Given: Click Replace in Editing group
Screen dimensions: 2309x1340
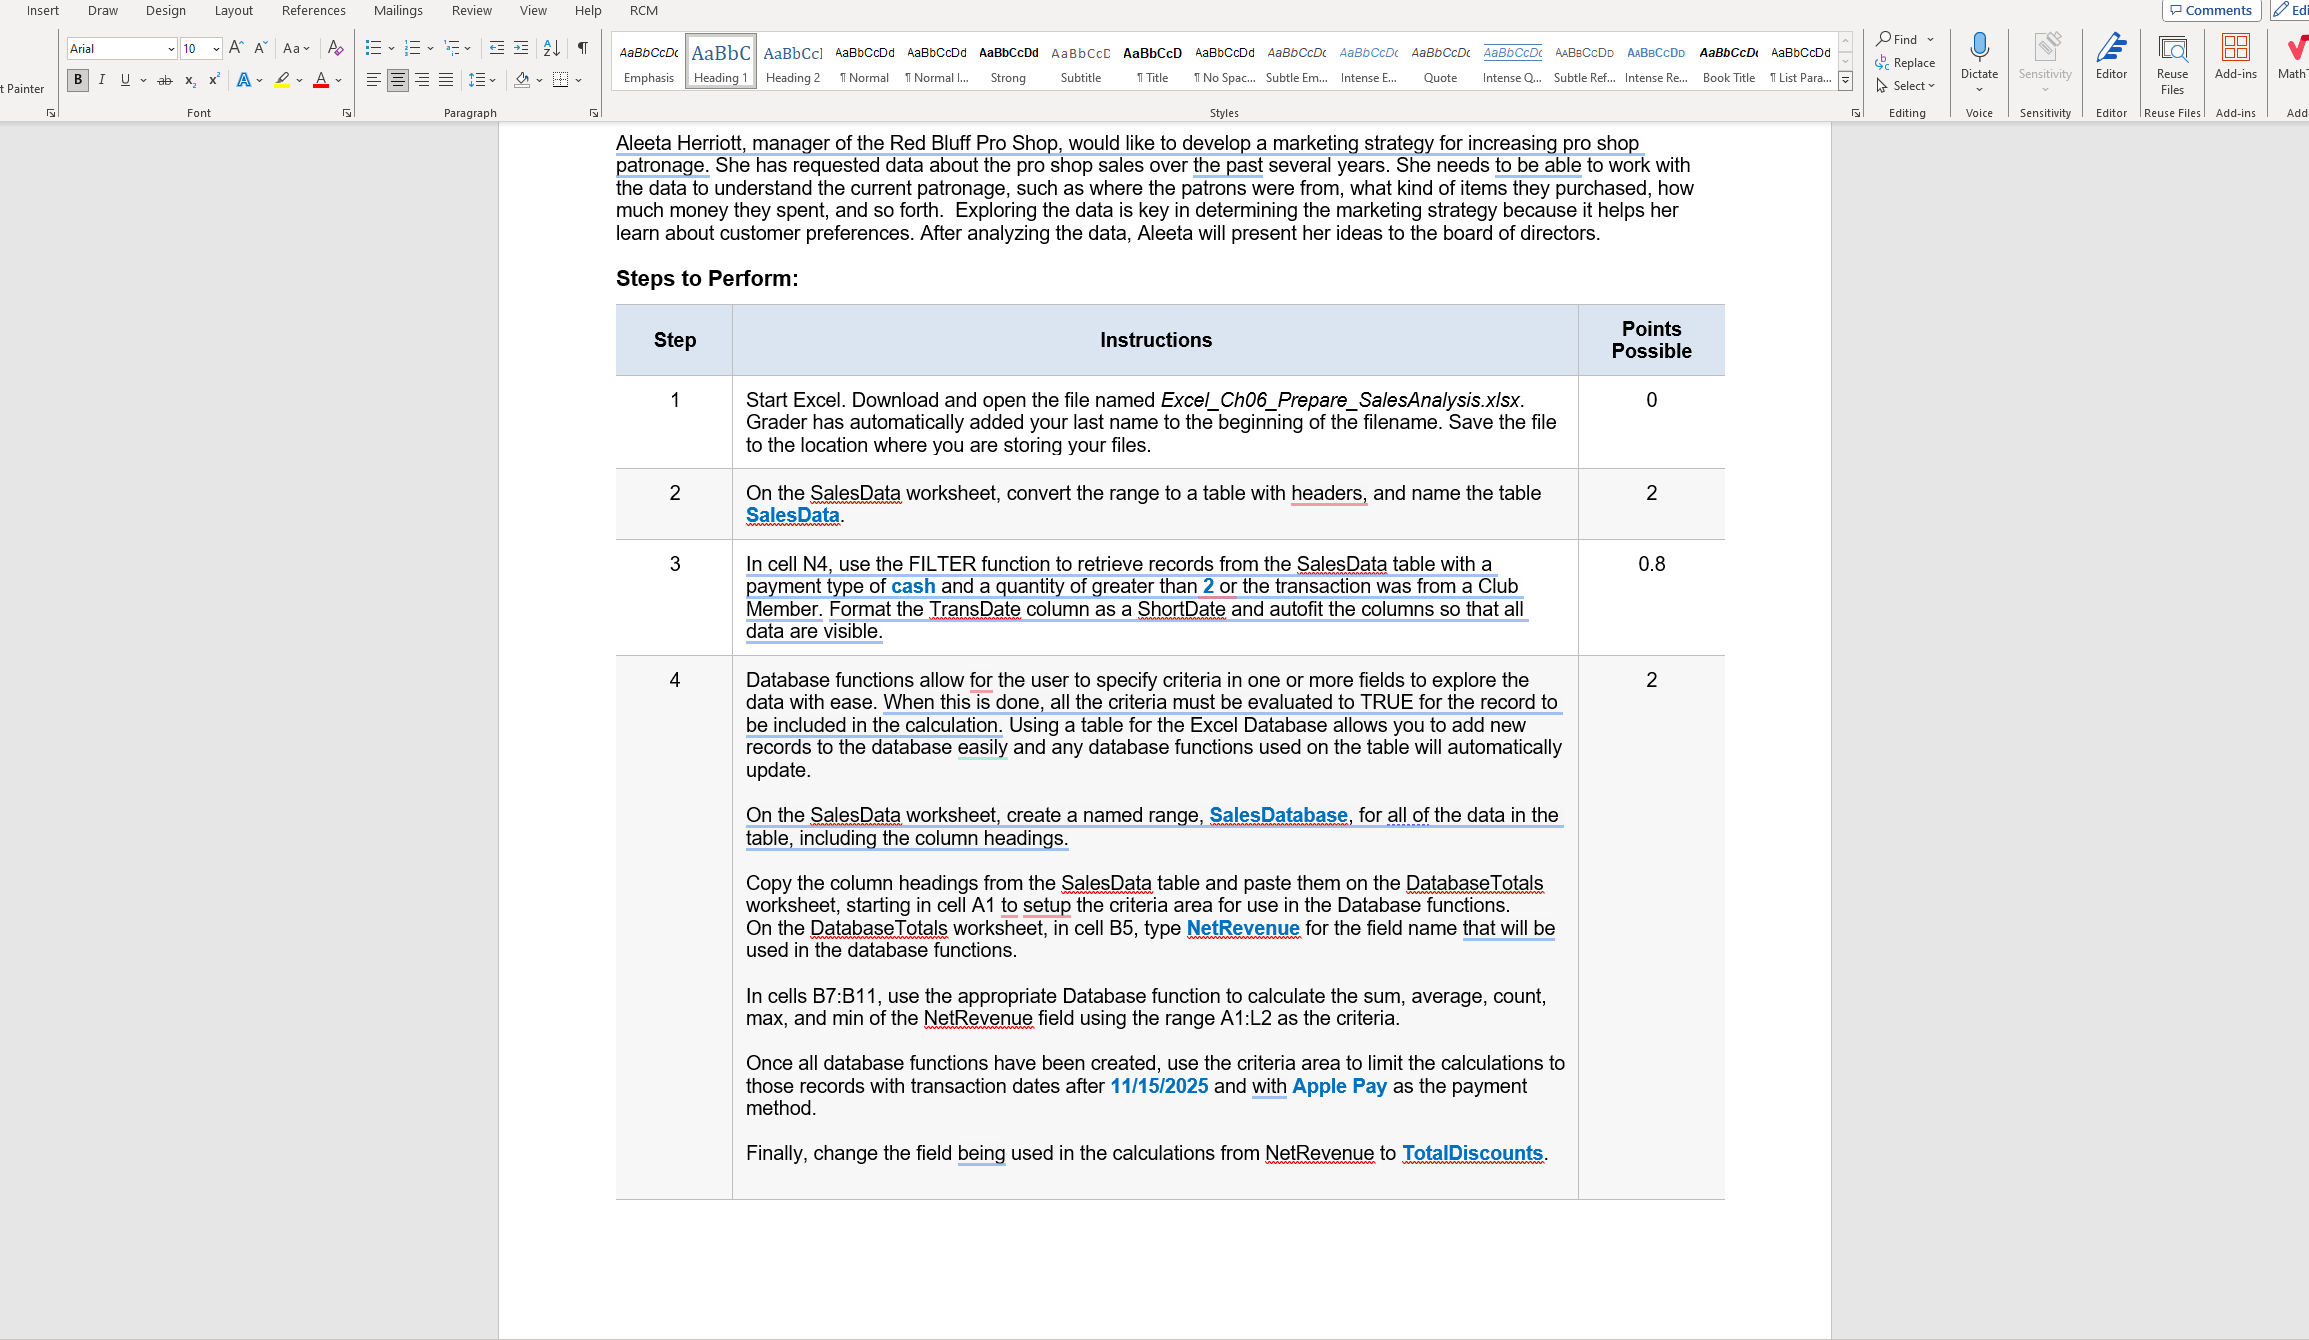Looking at the screenshot, I should click(x=1906, y=63).
